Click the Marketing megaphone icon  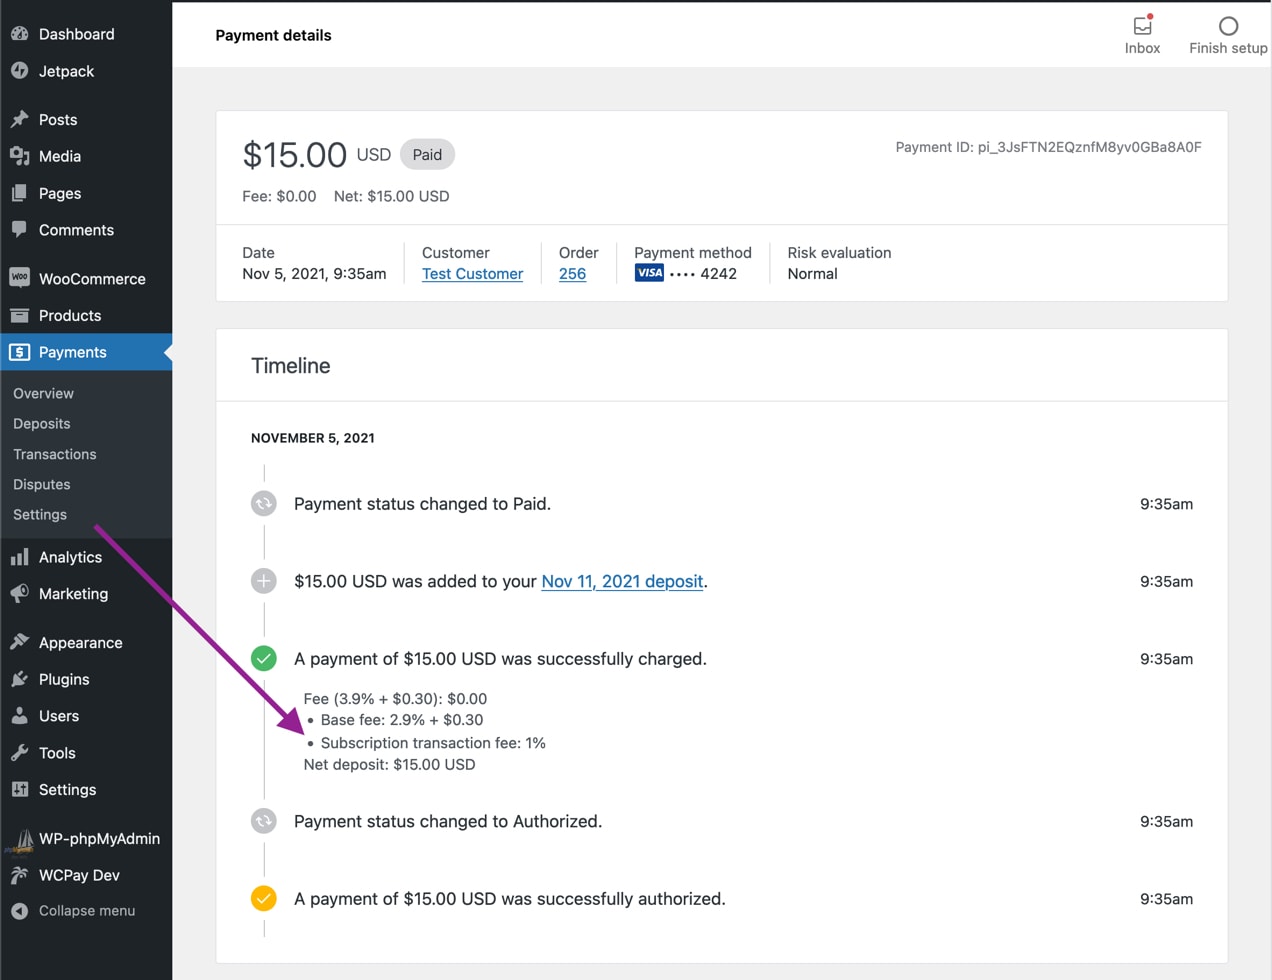click(x=19, y=593)
